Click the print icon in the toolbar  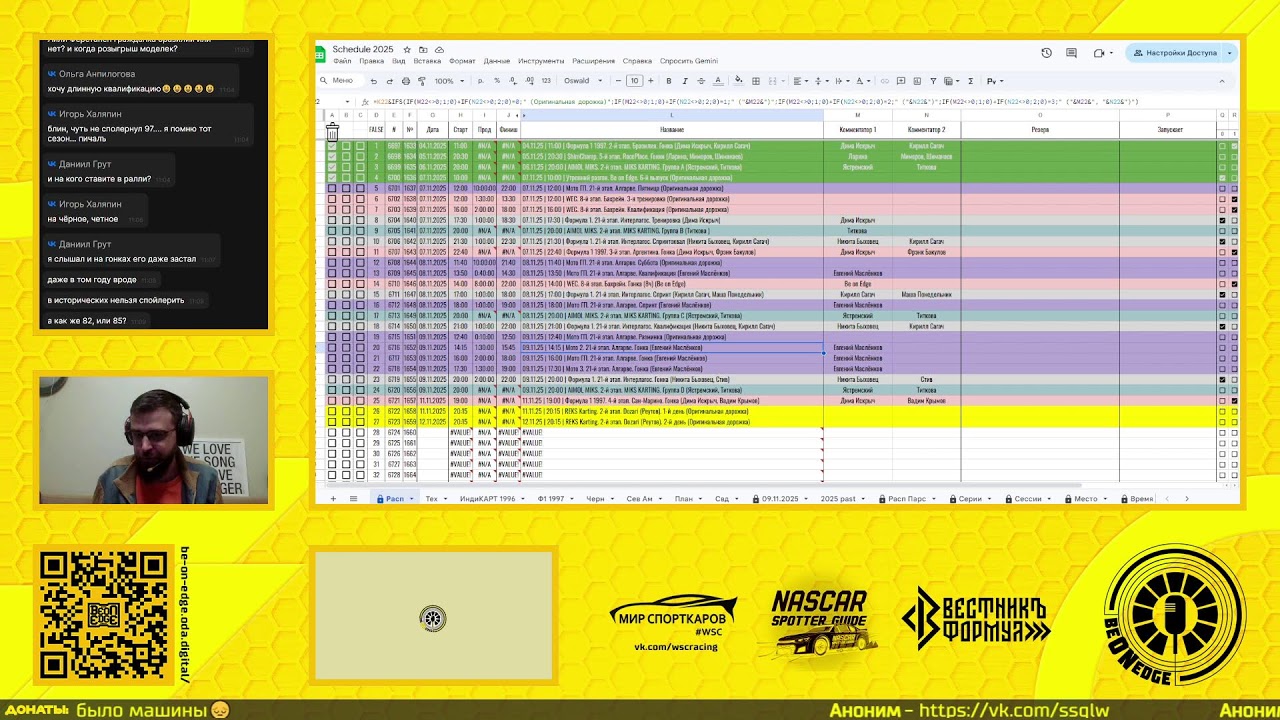click(x=405, y=81)
